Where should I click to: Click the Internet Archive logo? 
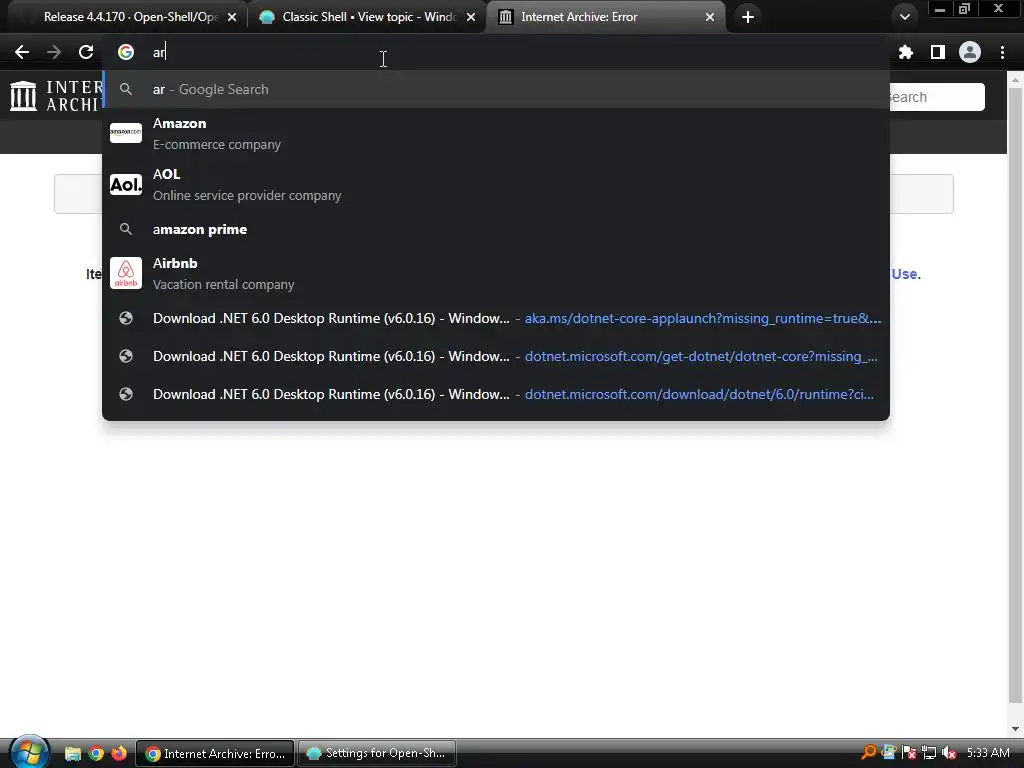pos(56,96)
